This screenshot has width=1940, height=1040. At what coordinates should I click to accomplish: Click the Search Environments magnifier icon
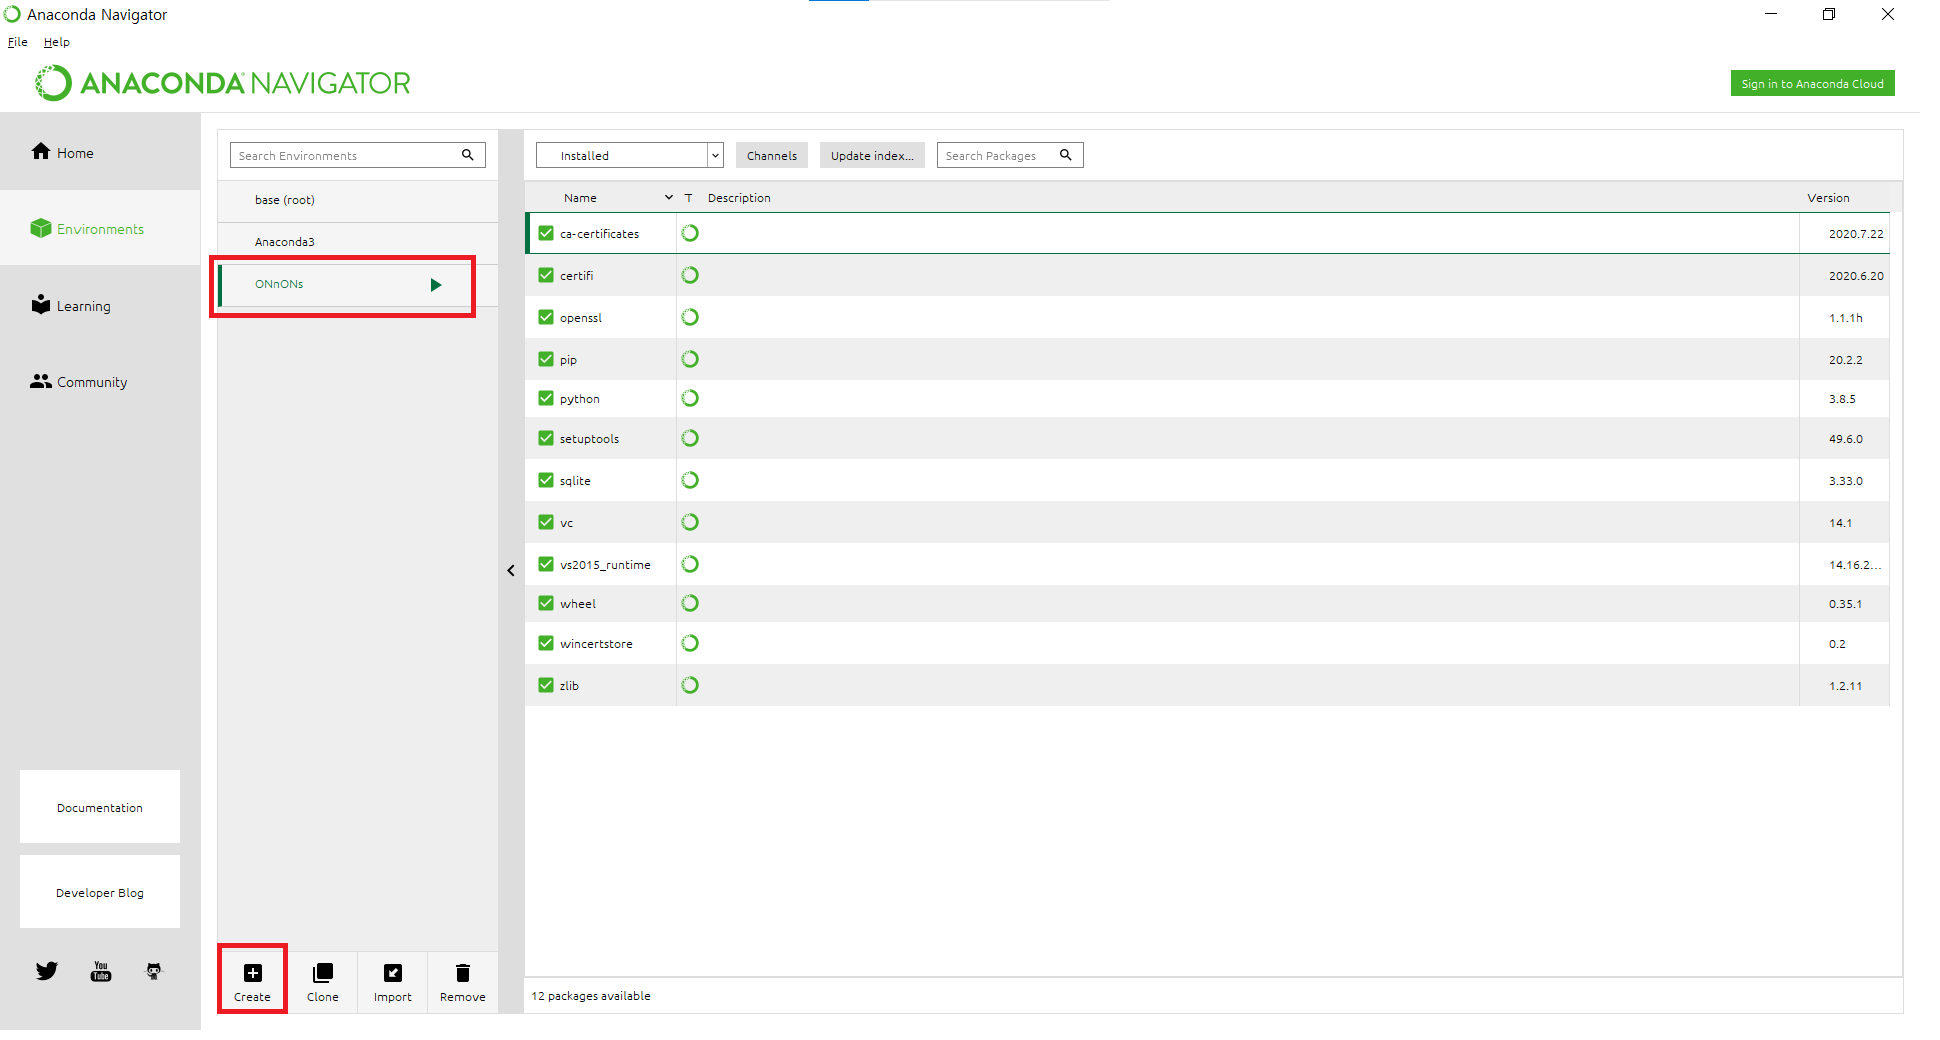pos(468,155)
